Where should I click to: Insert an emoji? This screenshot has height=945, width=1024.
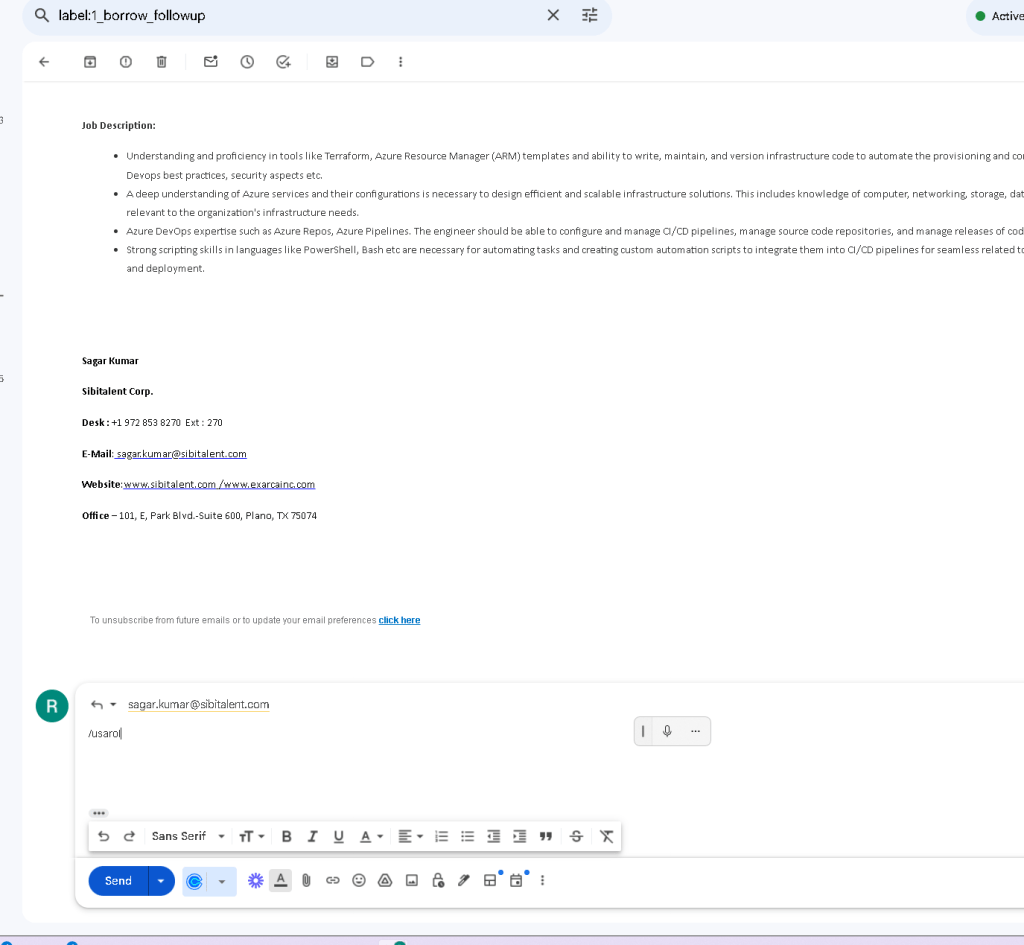pos(359,881)
